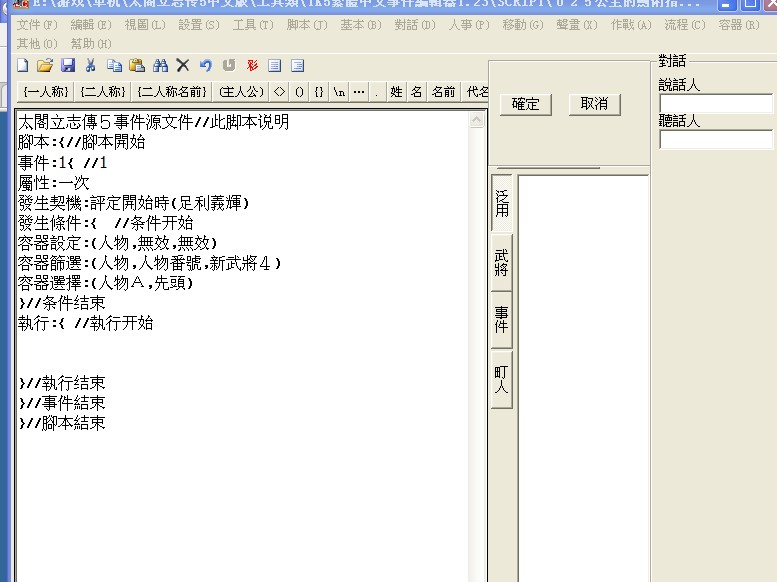Viewport: 777px width, 582px height.
Task: Insert the ellipsis … symbol
Action: click(x=359, y=92)
